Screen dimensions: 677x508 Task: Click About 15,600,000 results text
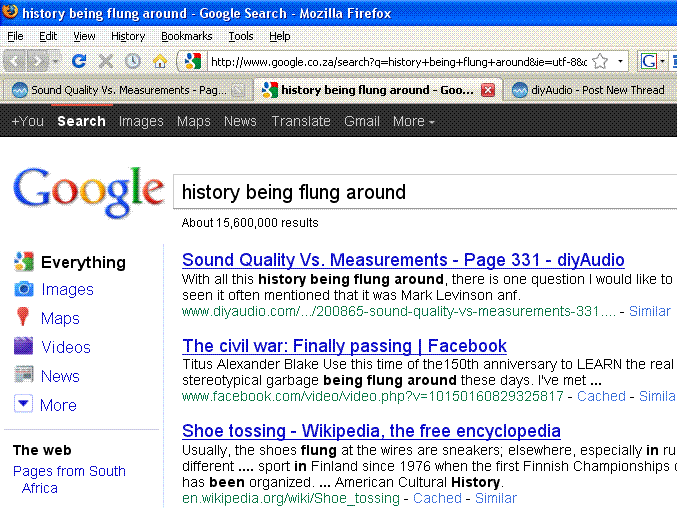[x=250, y=223]
